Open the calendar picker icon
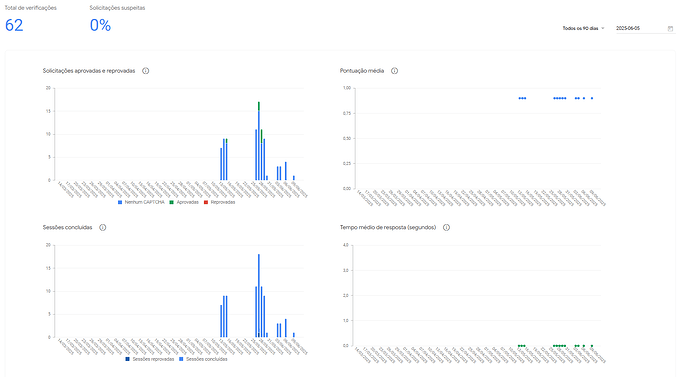This screenshot has width=690, height=377. pyautogui.click(x=670, y=29)
